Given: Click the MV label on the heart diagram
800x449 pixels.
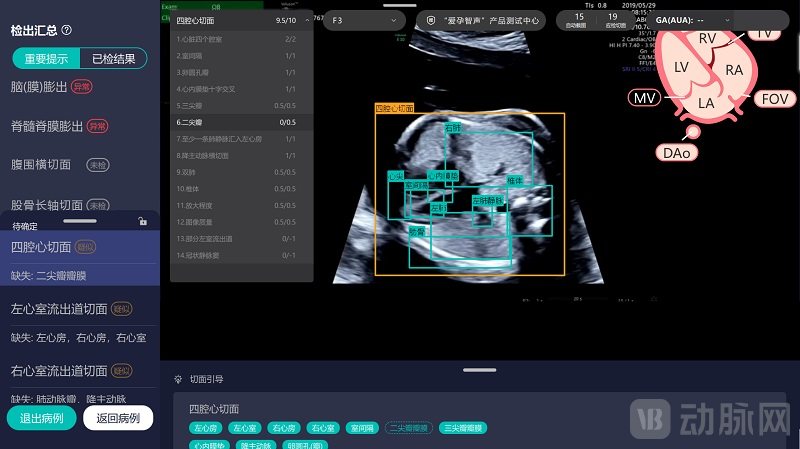Looking at the screenshot, I should coord(644,97).
